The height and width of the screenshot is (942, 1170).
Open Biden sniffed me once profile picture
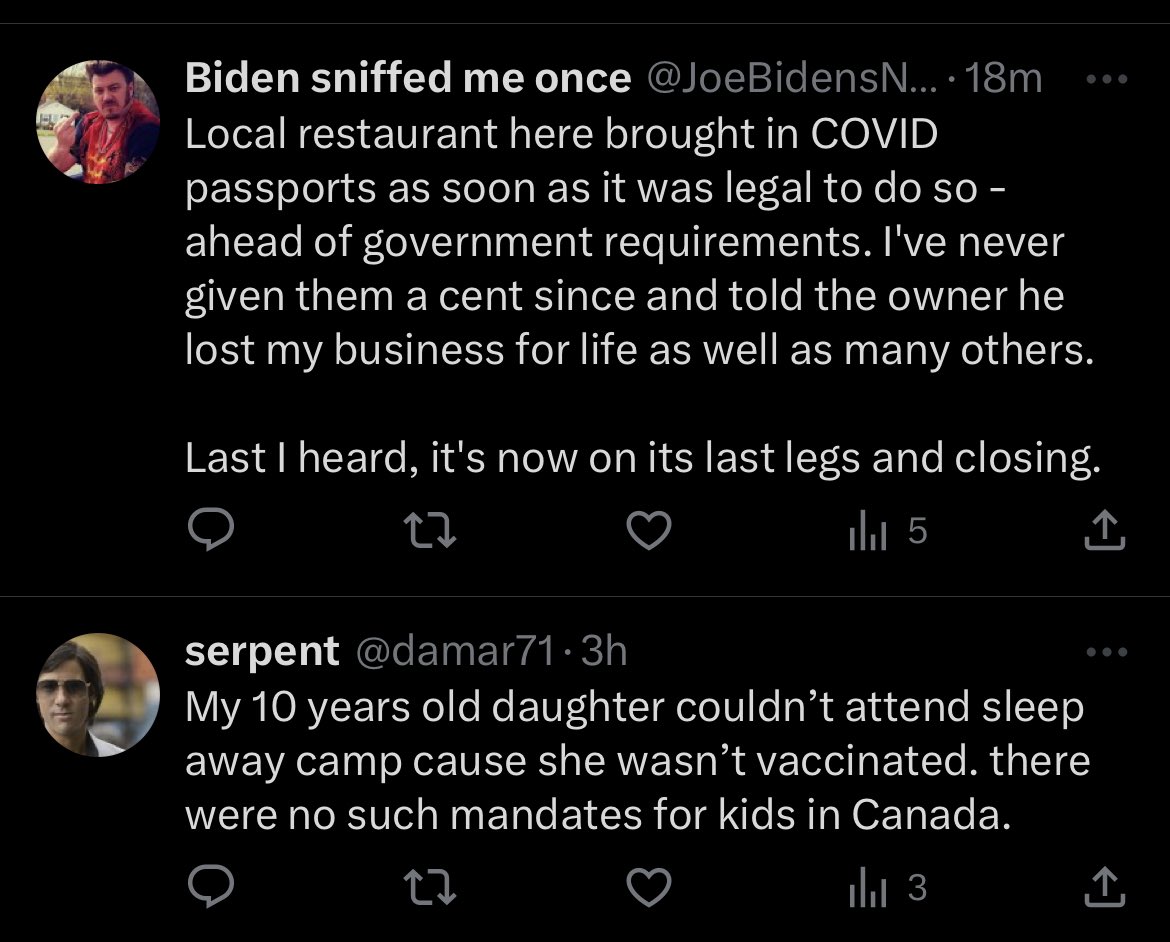98,122
